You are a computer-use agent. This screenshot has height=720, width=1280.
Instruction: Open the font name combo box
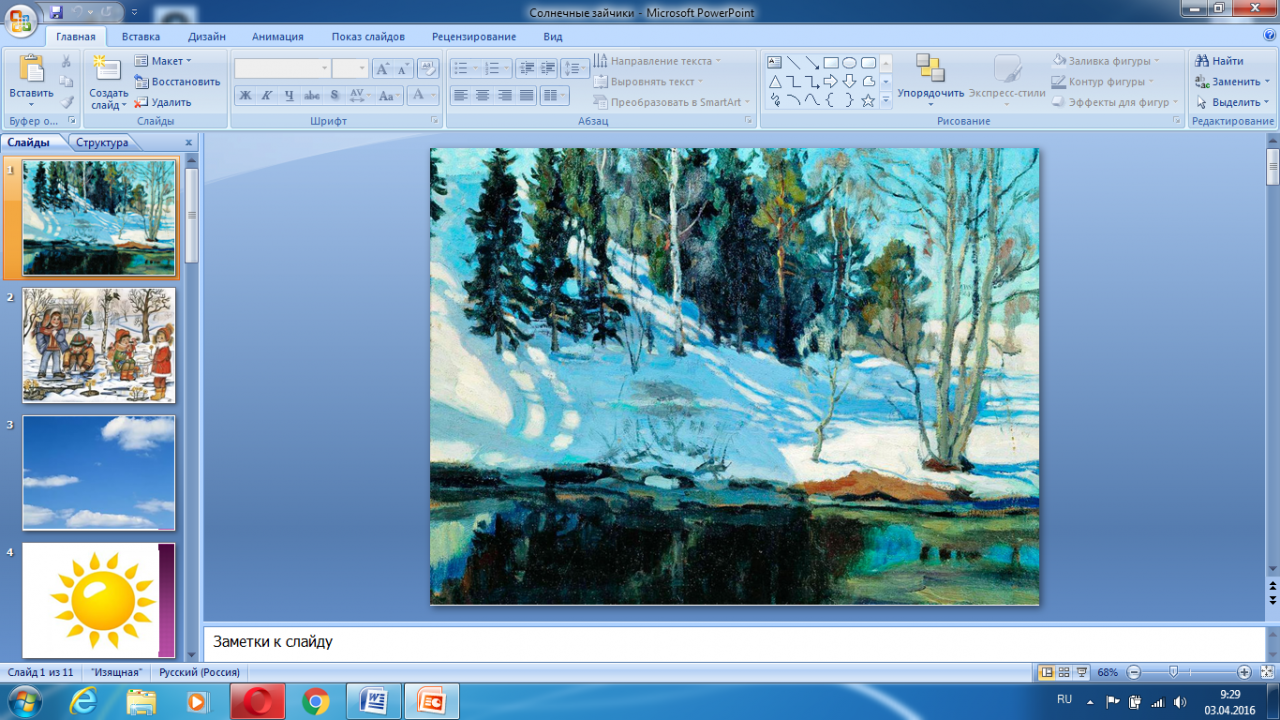click(x=283, y=69)
